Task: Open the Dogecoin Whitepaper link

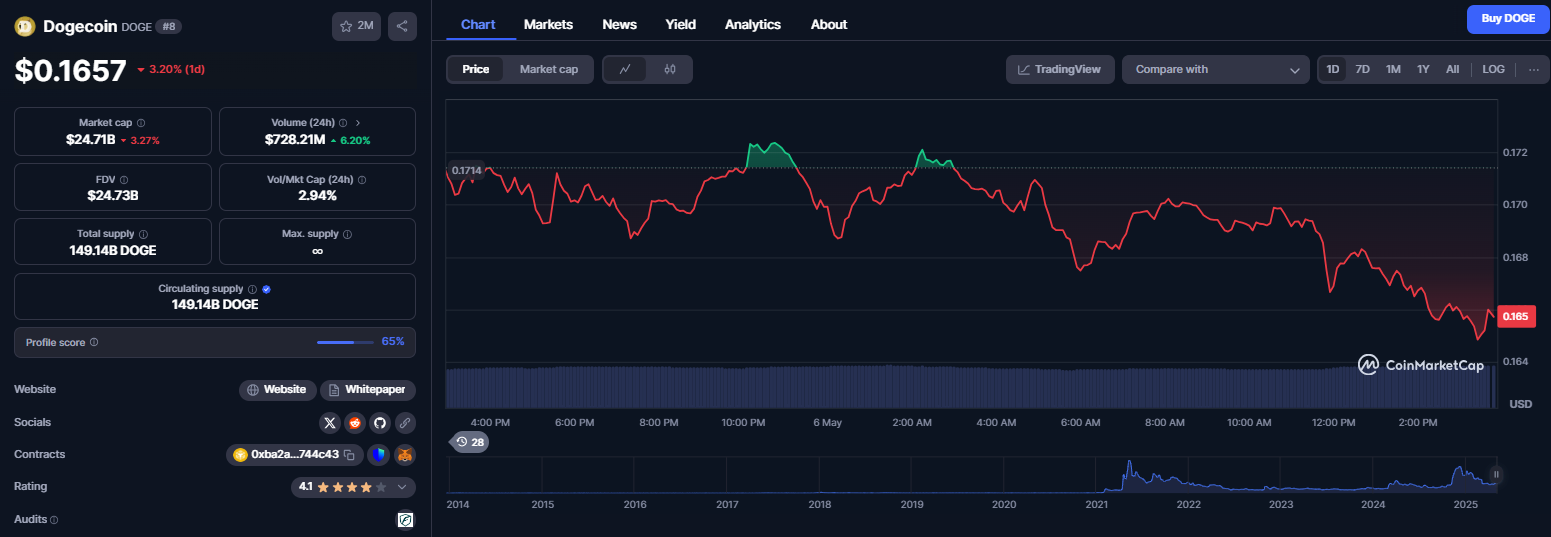Action: point(368,390)
